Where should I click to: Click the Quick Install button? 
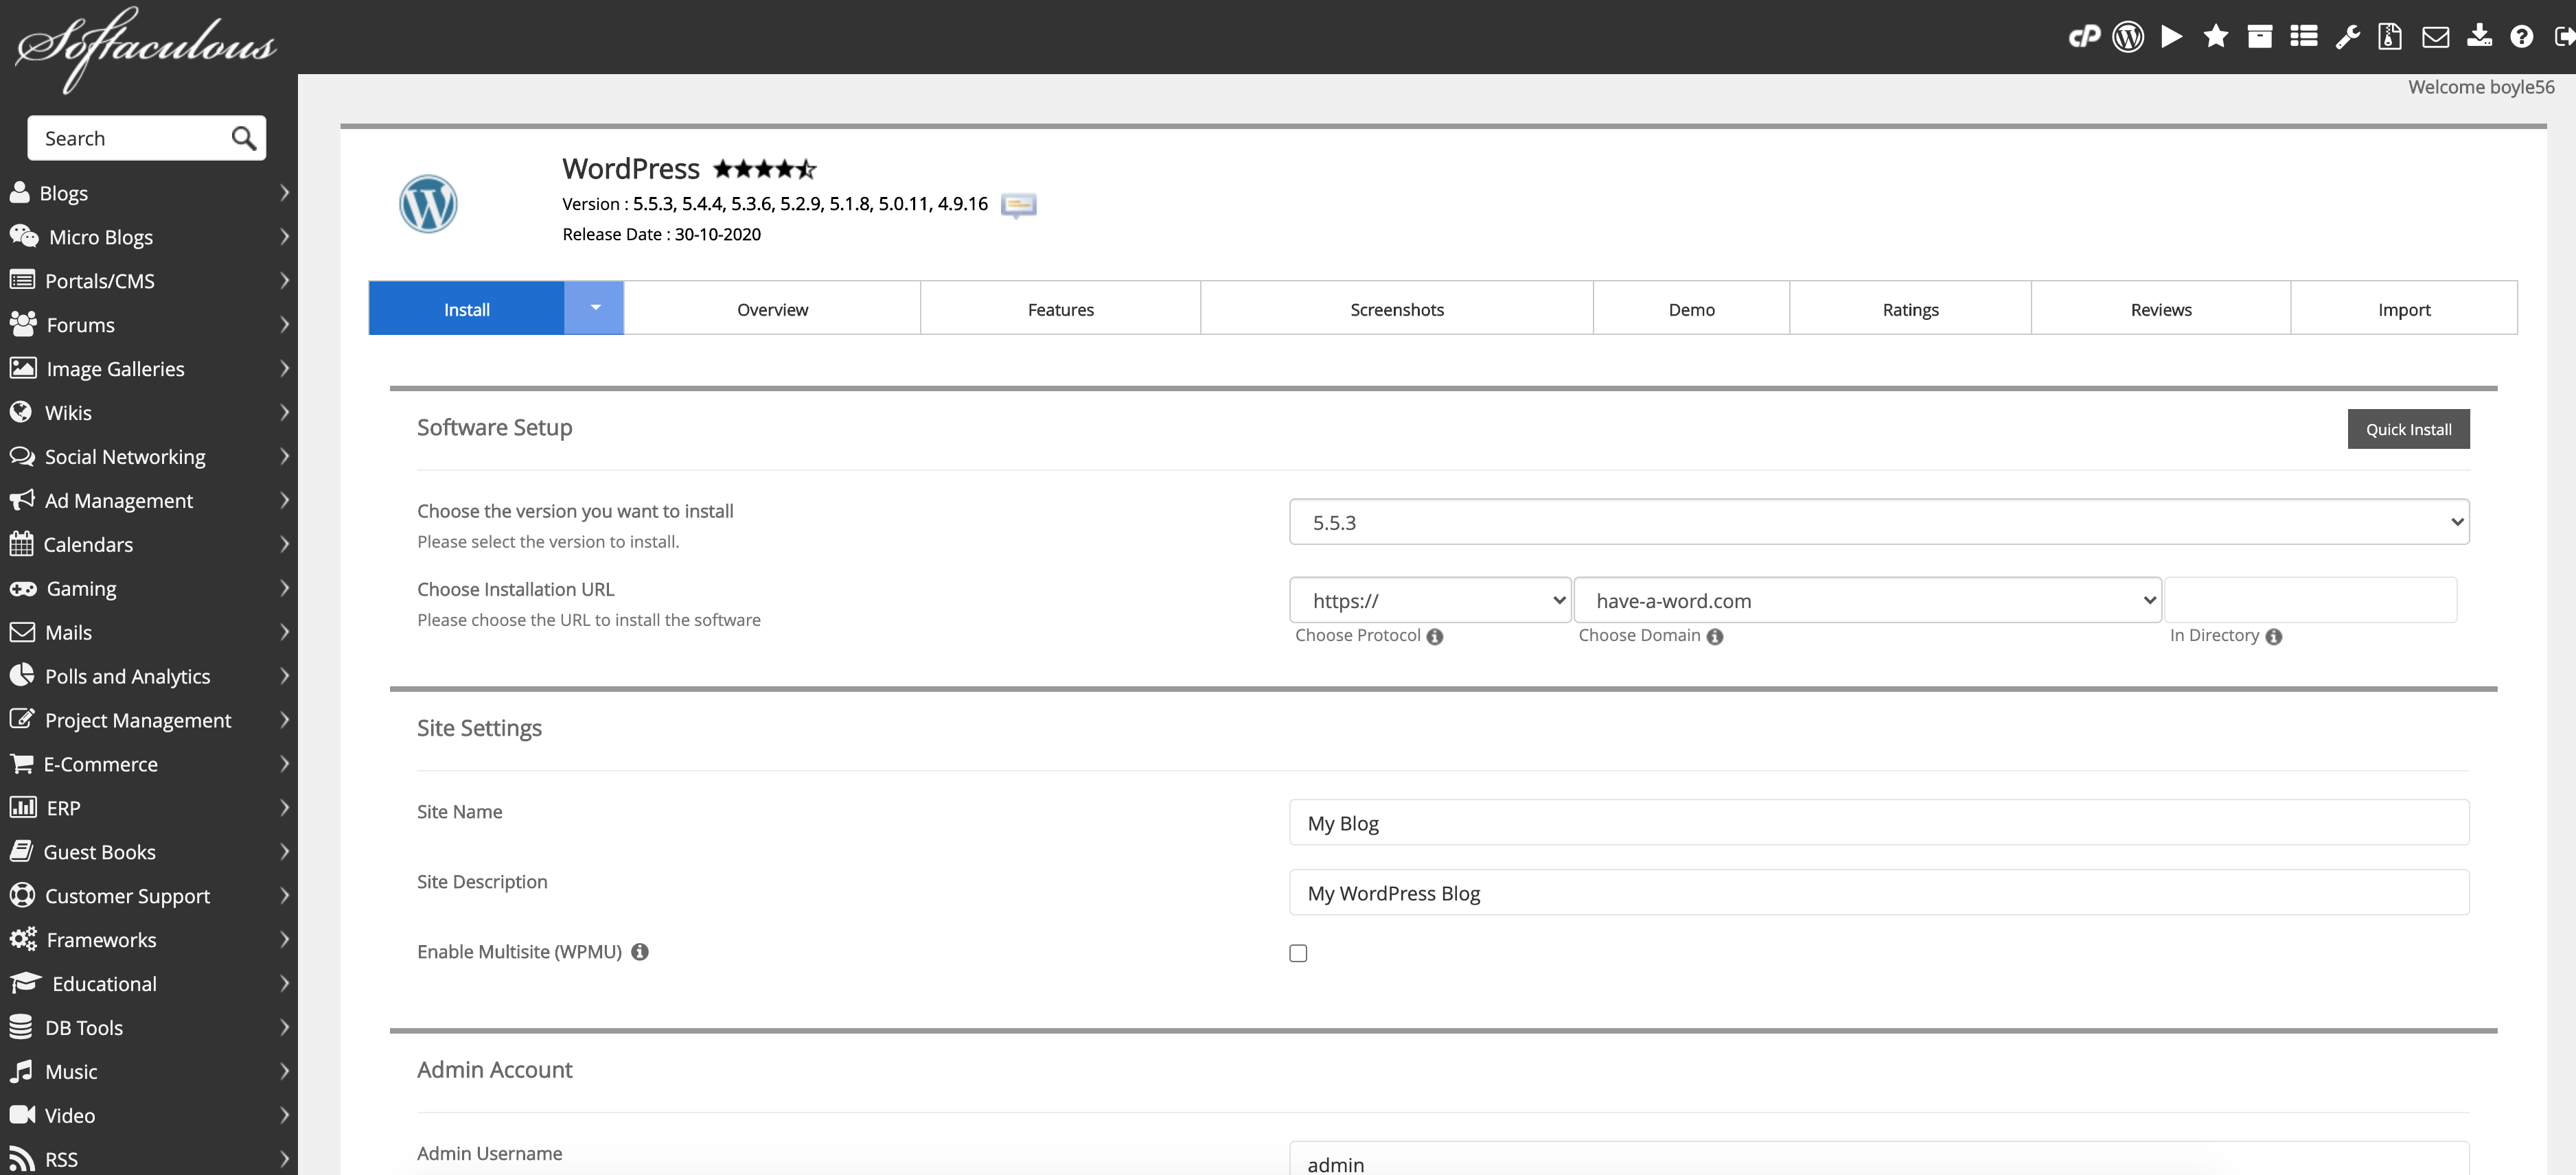(x=2408, y=429)
